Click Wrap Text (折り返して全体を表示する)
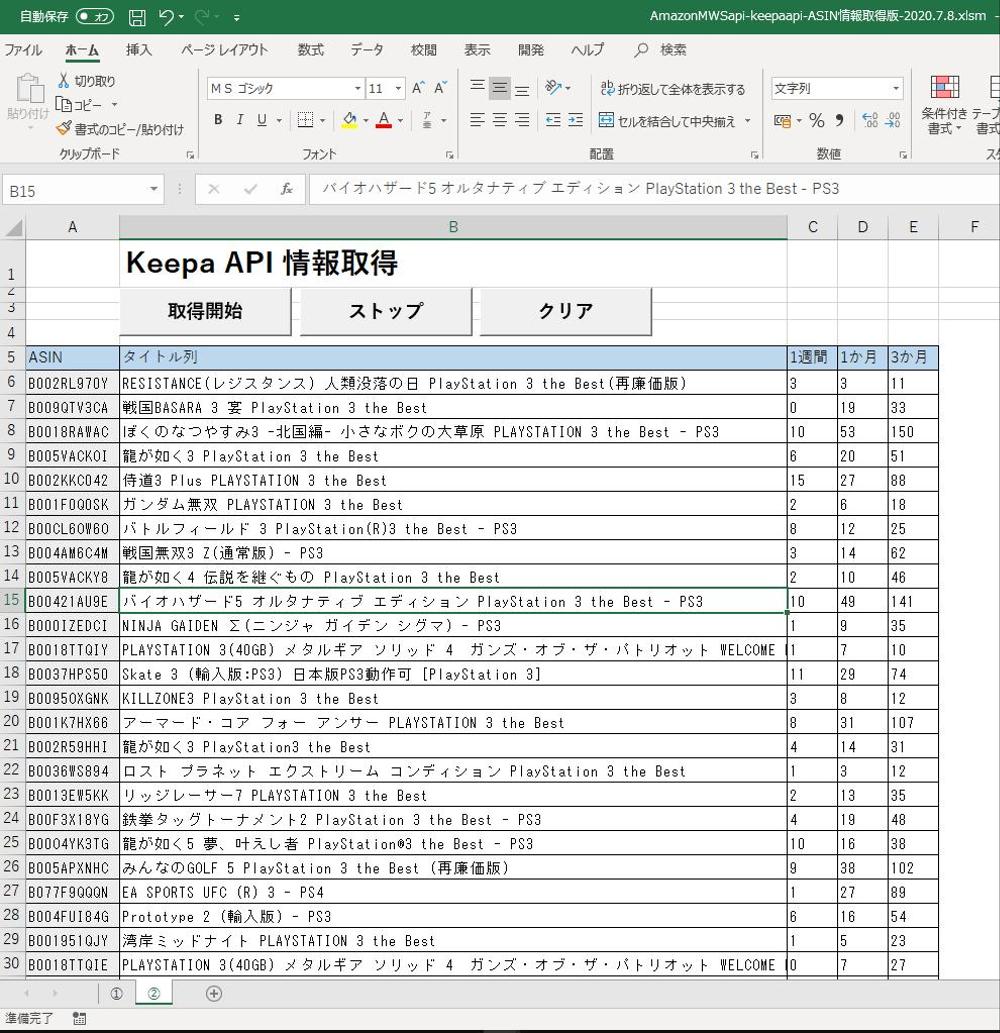Viewport: 1000px width, 1033px height. point(673,88)
